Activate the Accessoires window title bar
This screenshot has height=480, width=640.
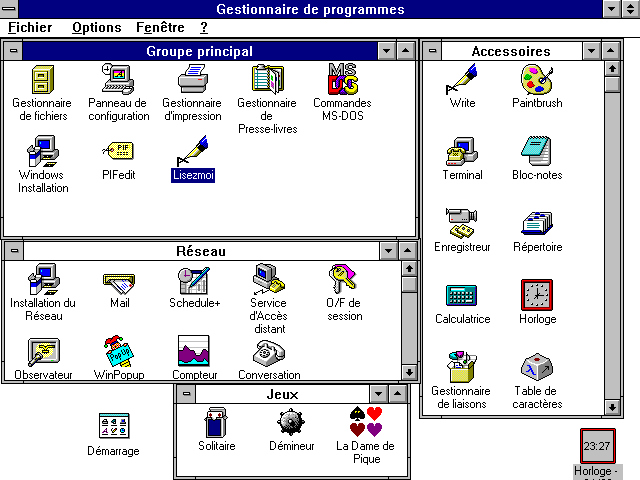click(x=511, y=51)
